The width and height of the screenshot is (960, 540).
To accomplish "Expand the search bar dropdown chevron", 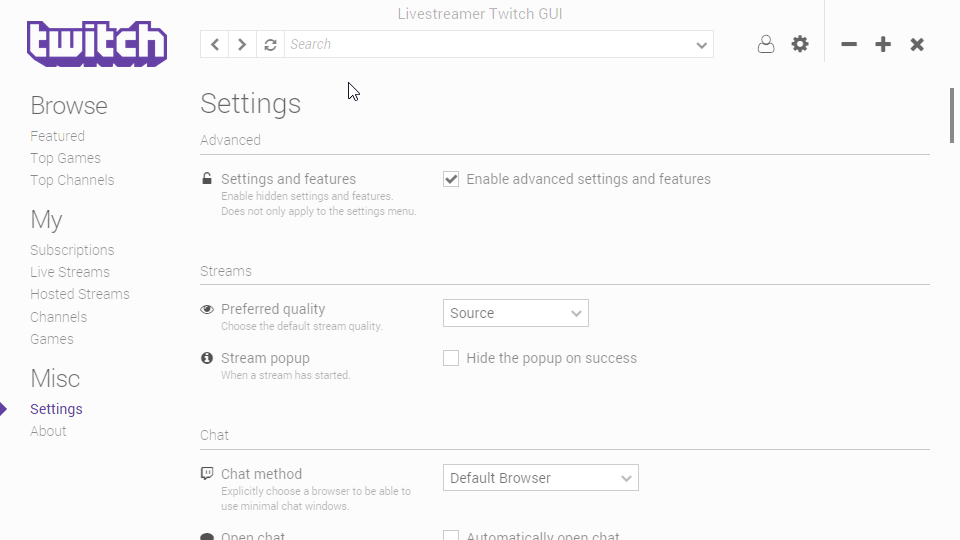I will pos(702,45).
